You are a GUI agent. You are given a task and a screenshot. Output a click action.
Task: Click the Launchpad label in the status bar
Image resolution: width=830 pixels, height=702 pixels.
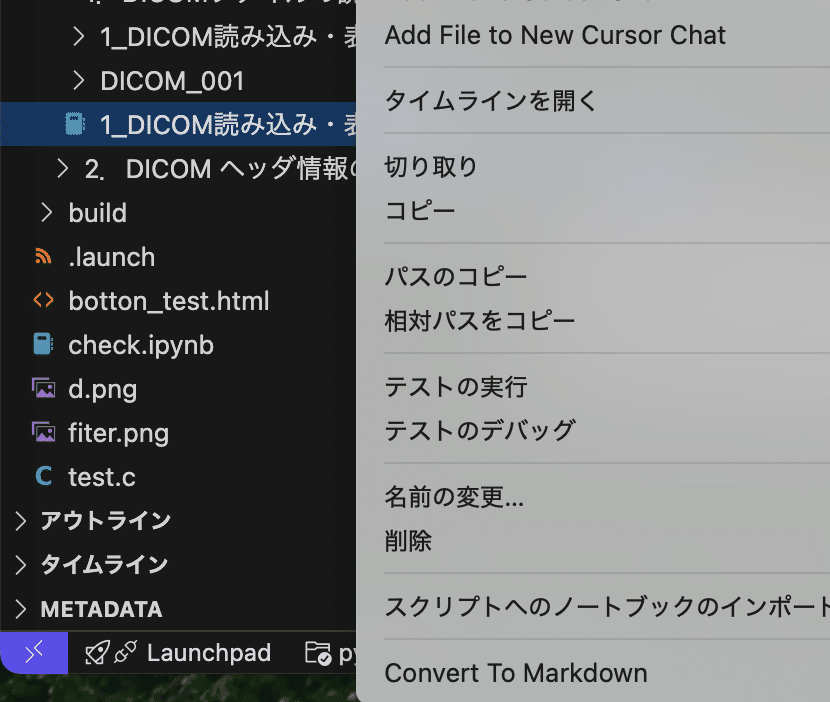[208, 652]
